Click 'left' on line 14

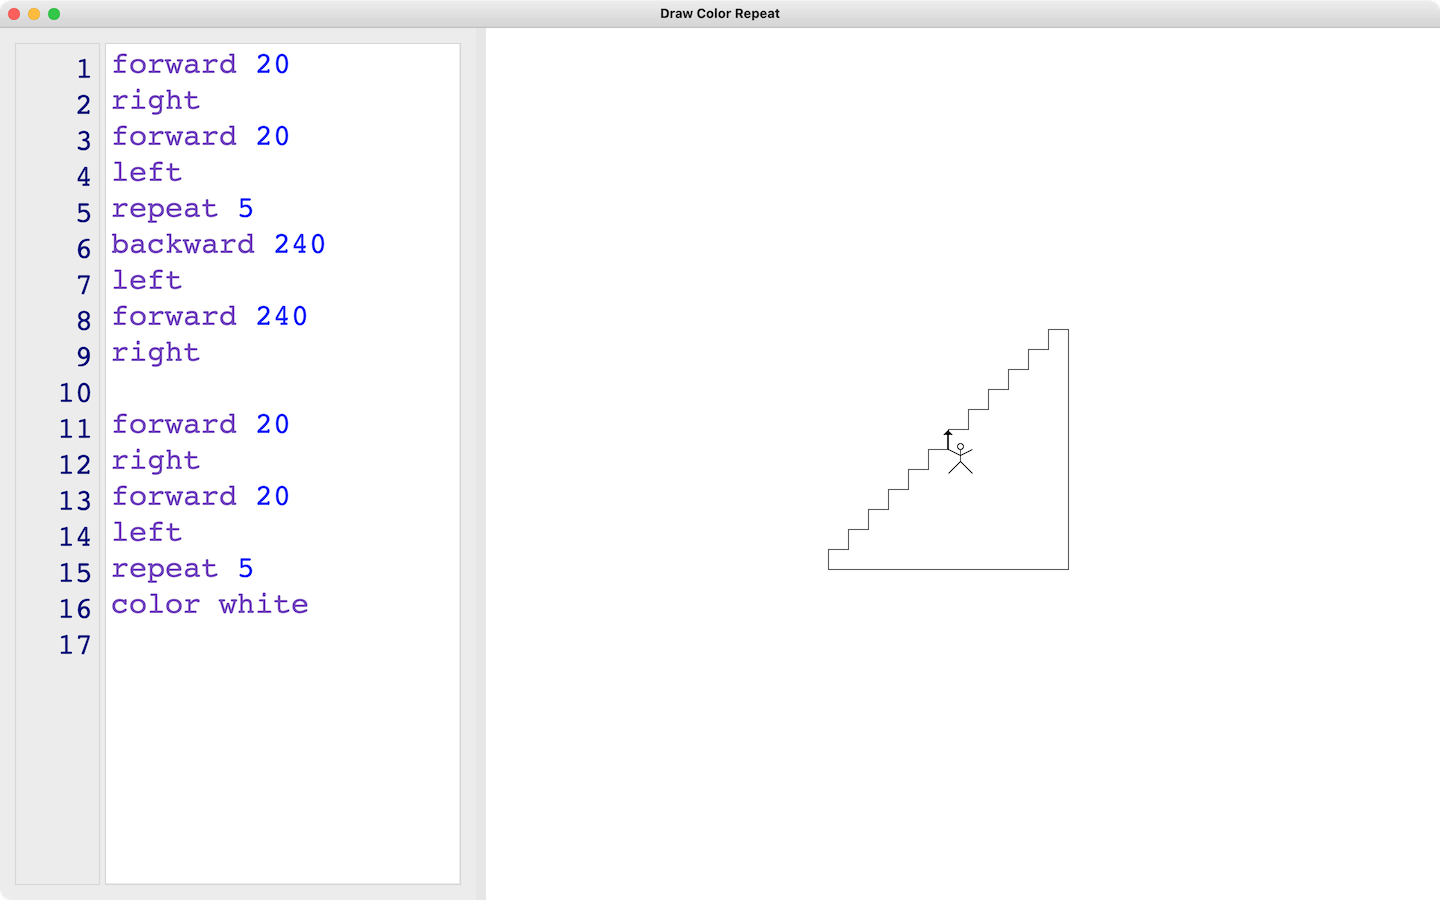point(146,532)
